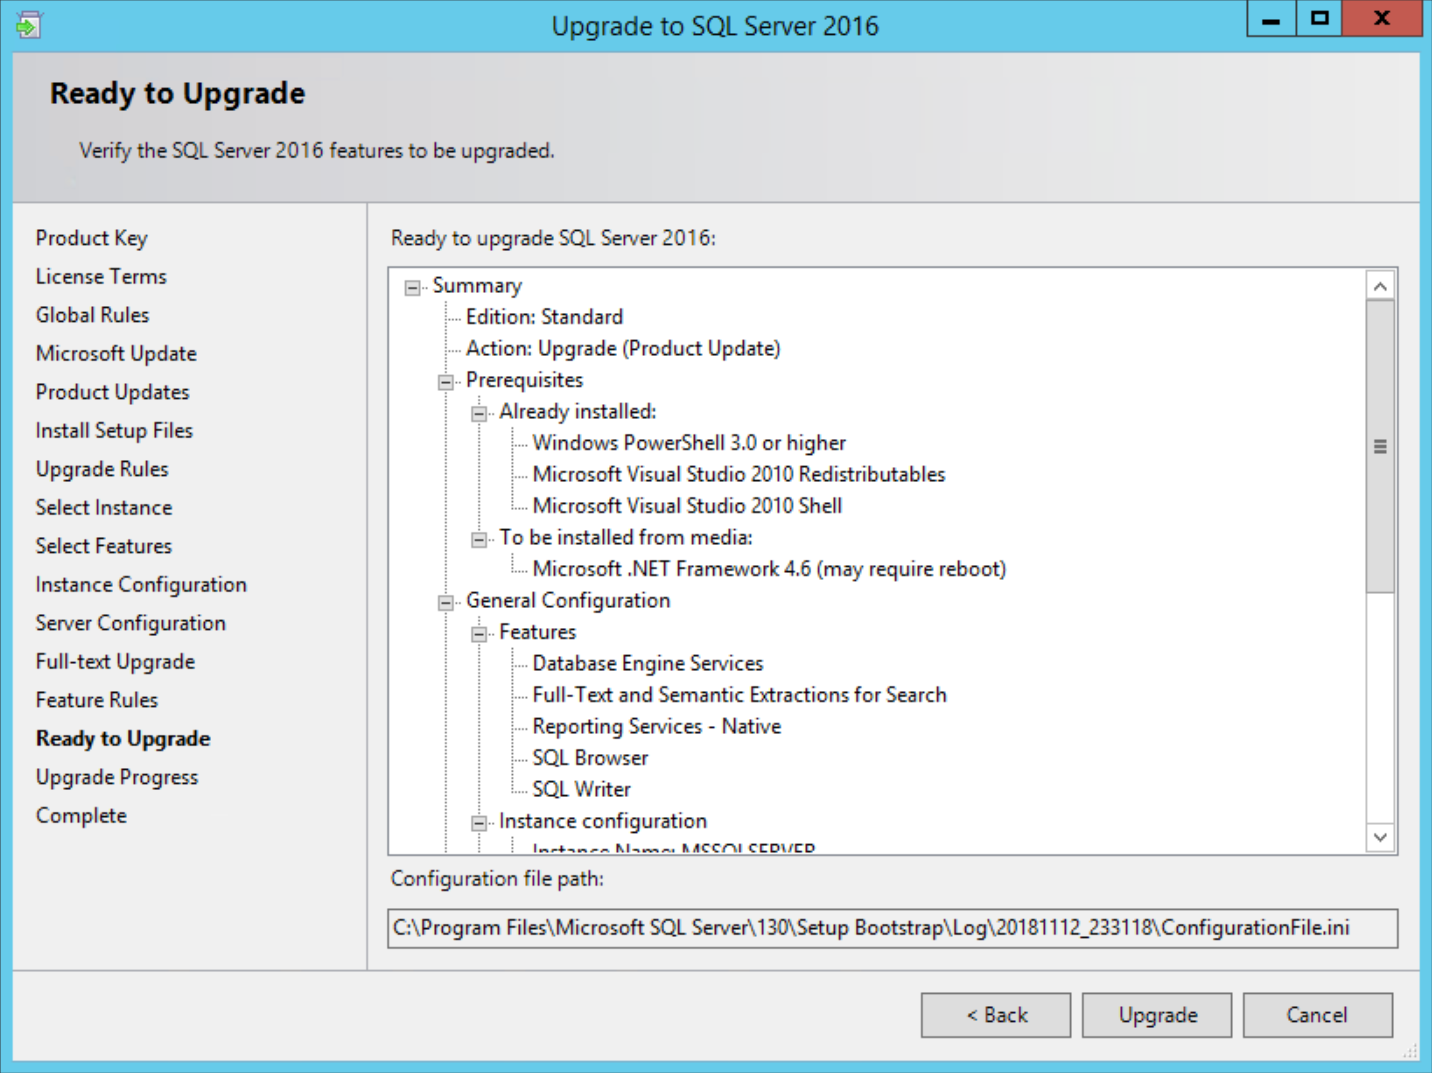This screenshot has height=1073, width=1432.
Task: Select the Complete step
Action: [81, 815]
